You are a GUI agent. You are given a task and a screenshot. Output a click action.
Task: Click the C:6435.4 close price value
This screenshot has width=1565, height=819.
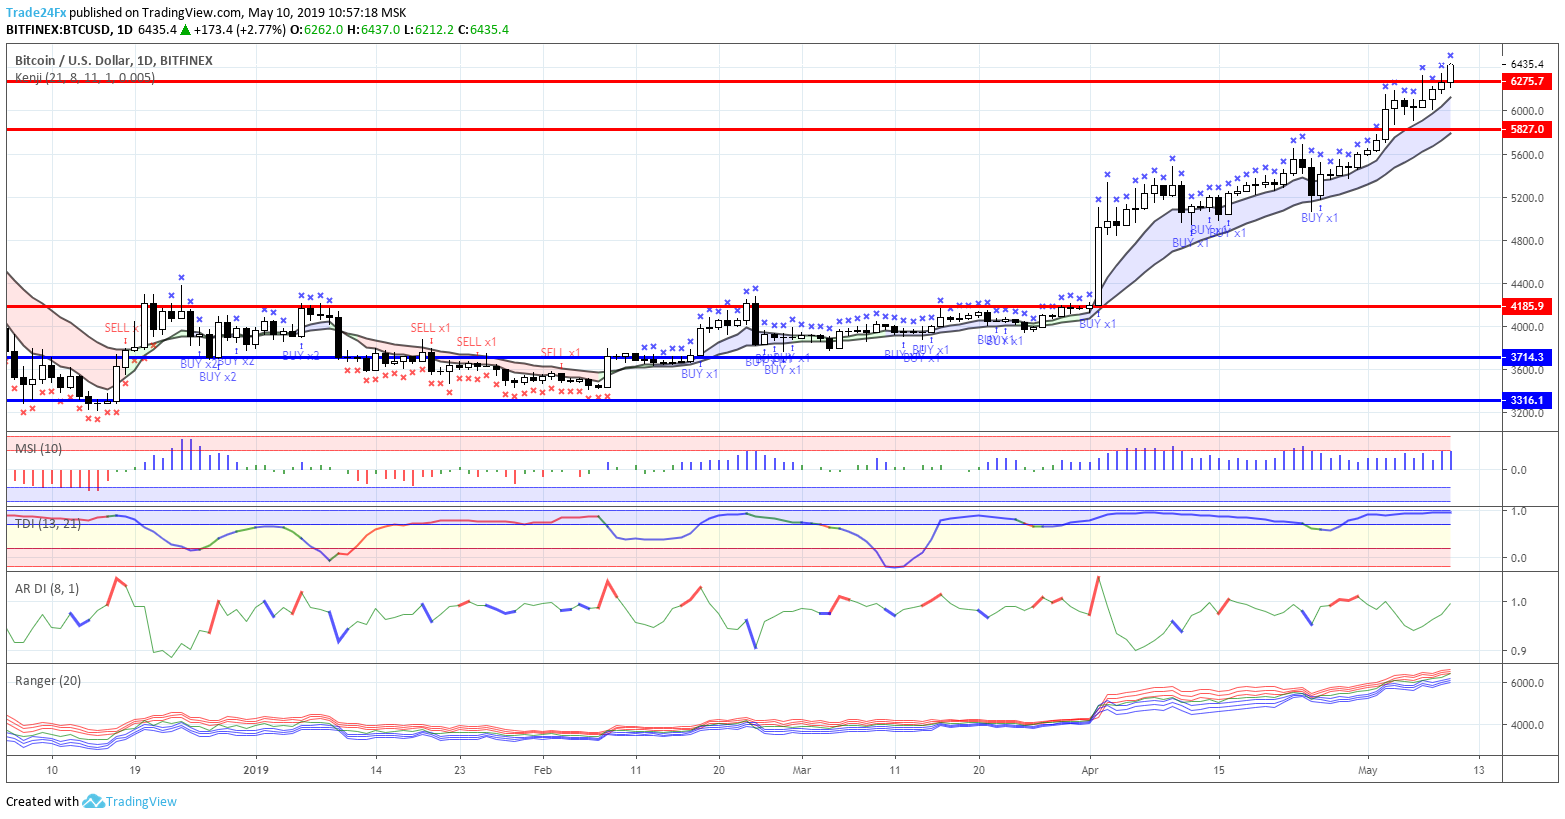click(484, 30)
